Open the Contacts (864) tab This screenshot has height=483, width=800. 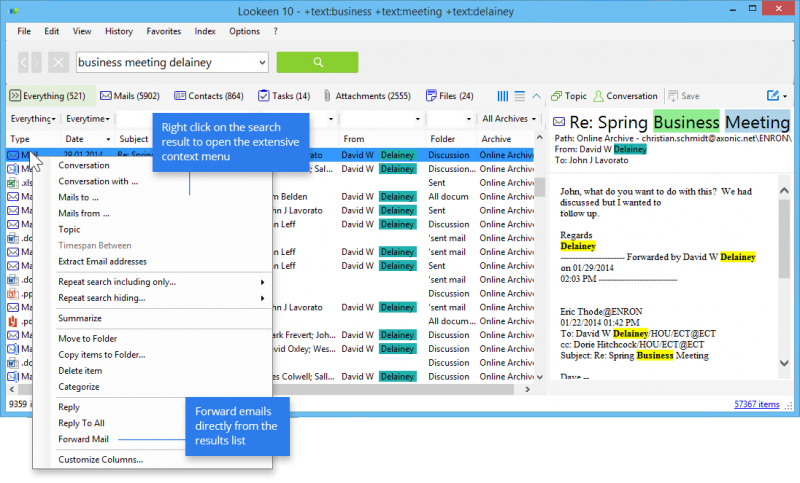tap(209, 96)
